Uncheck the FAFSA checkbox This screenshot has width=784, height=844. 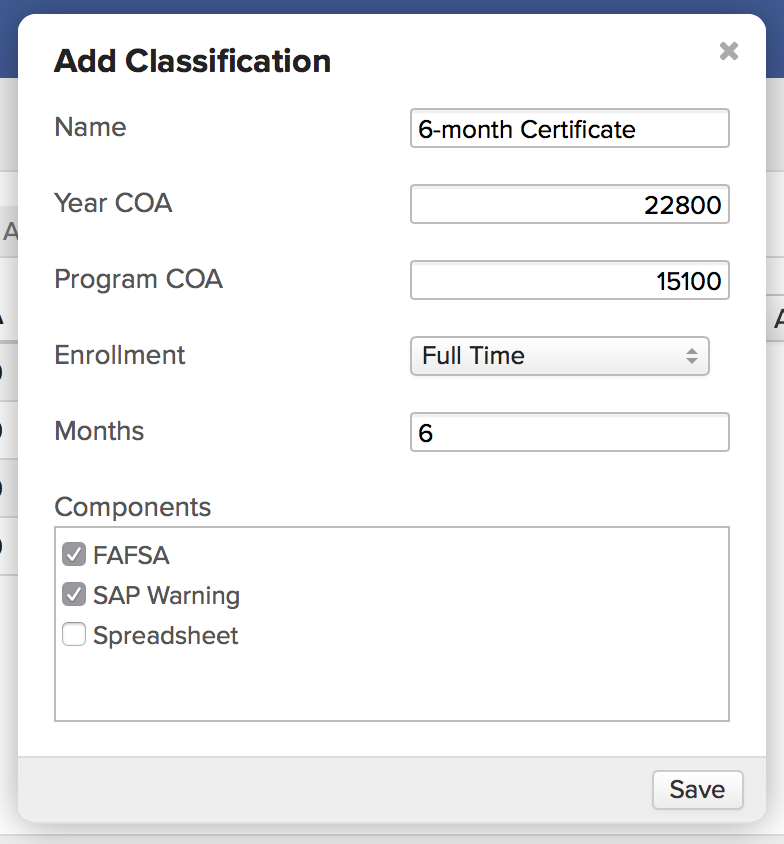click(74, 555)
